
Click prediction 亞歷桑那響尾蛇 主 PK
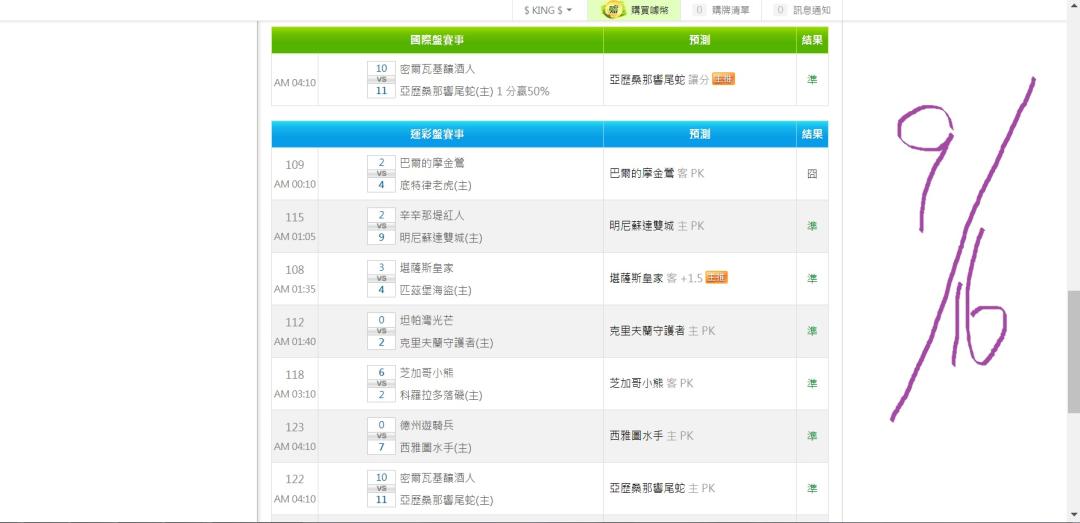tap(663, 488)
